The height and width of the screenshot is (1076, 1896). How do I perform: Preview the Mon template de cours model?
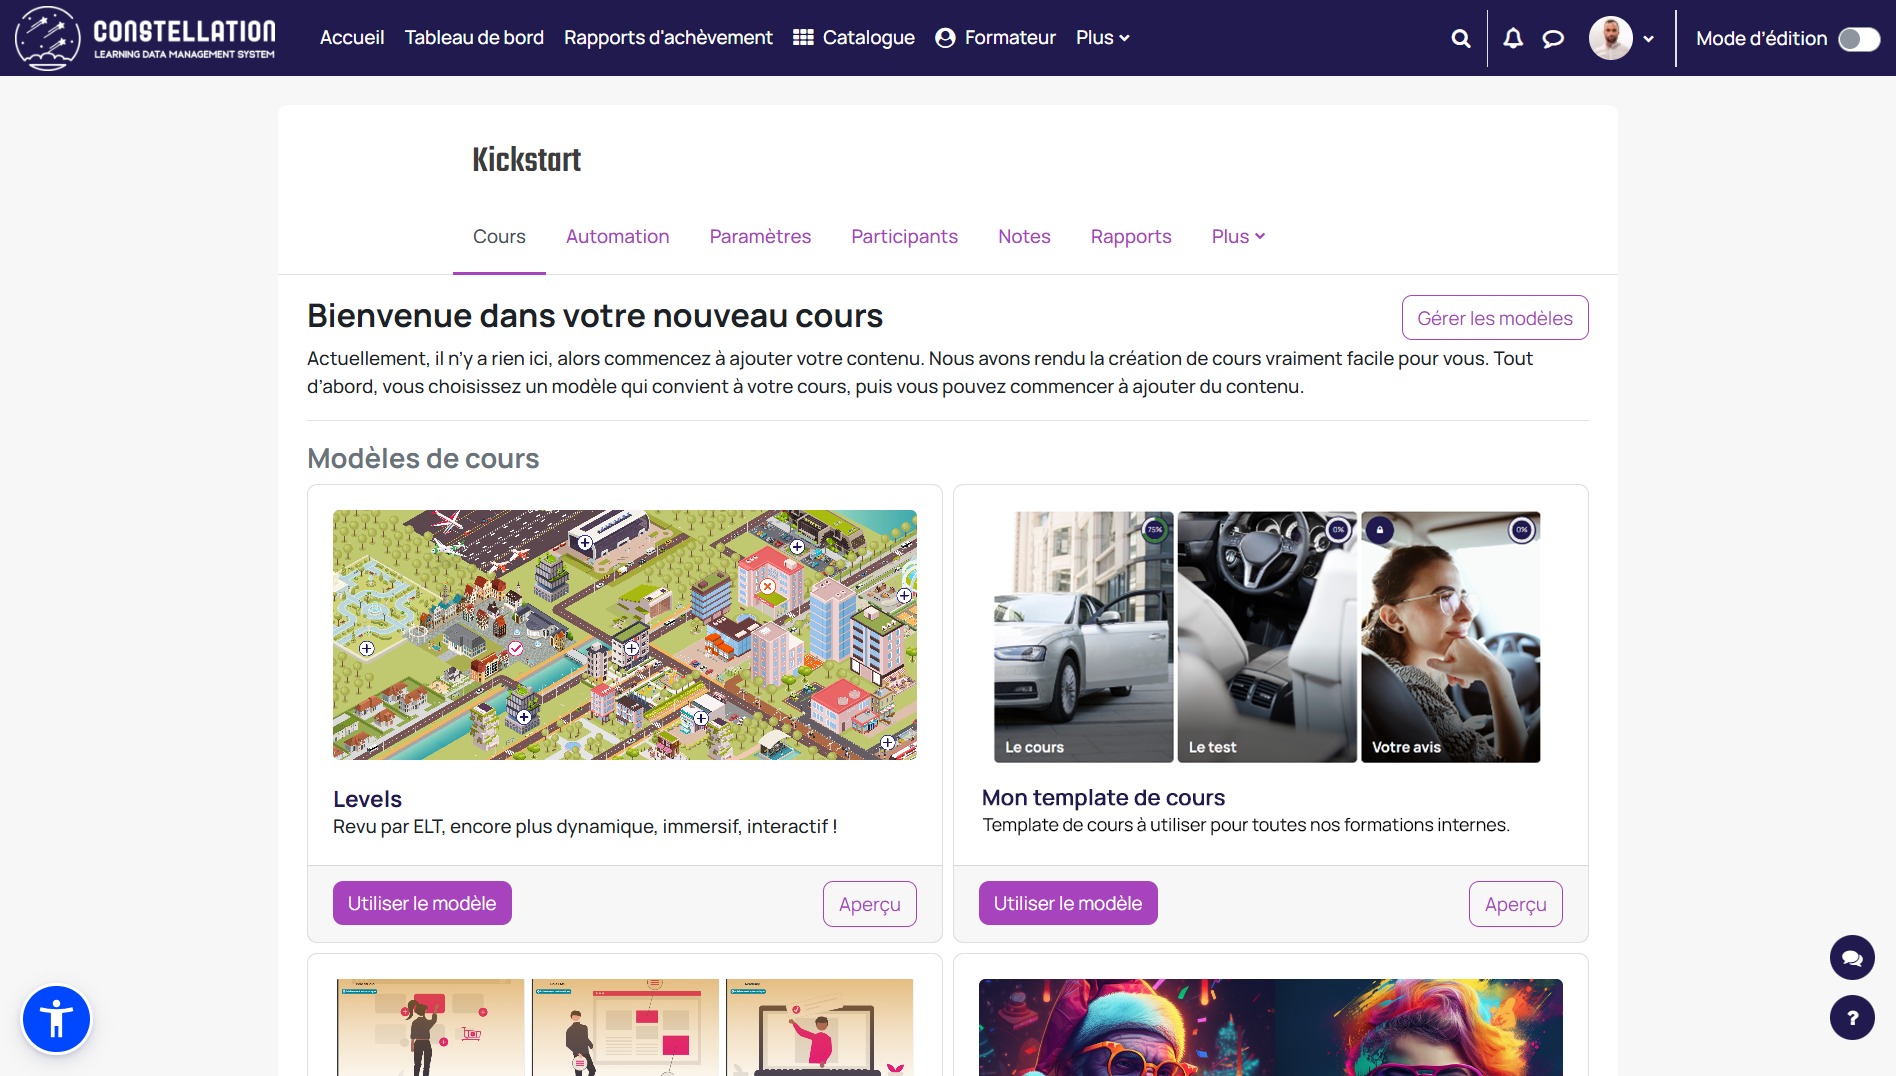pyautogui.click(x=1515, y=904)
